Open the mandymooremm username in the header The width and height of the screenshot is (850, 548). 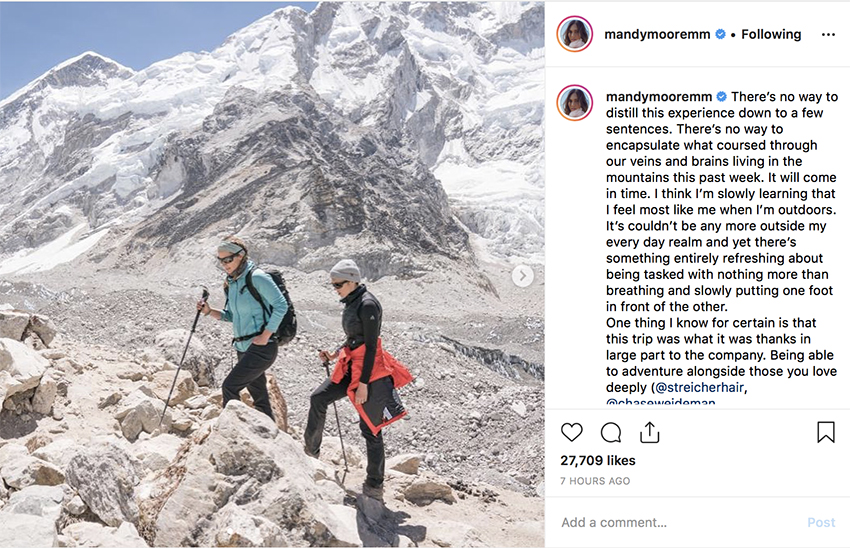click(657, 34)
